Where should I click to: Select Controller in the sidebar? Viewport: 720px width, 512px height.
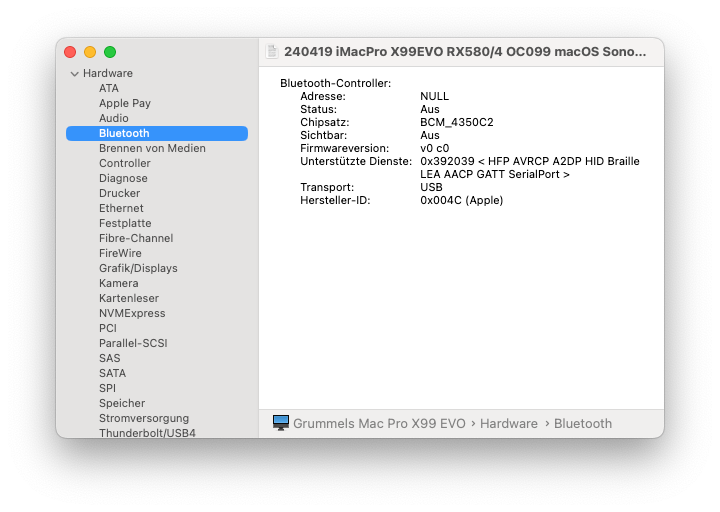click(x=125, y=163)
